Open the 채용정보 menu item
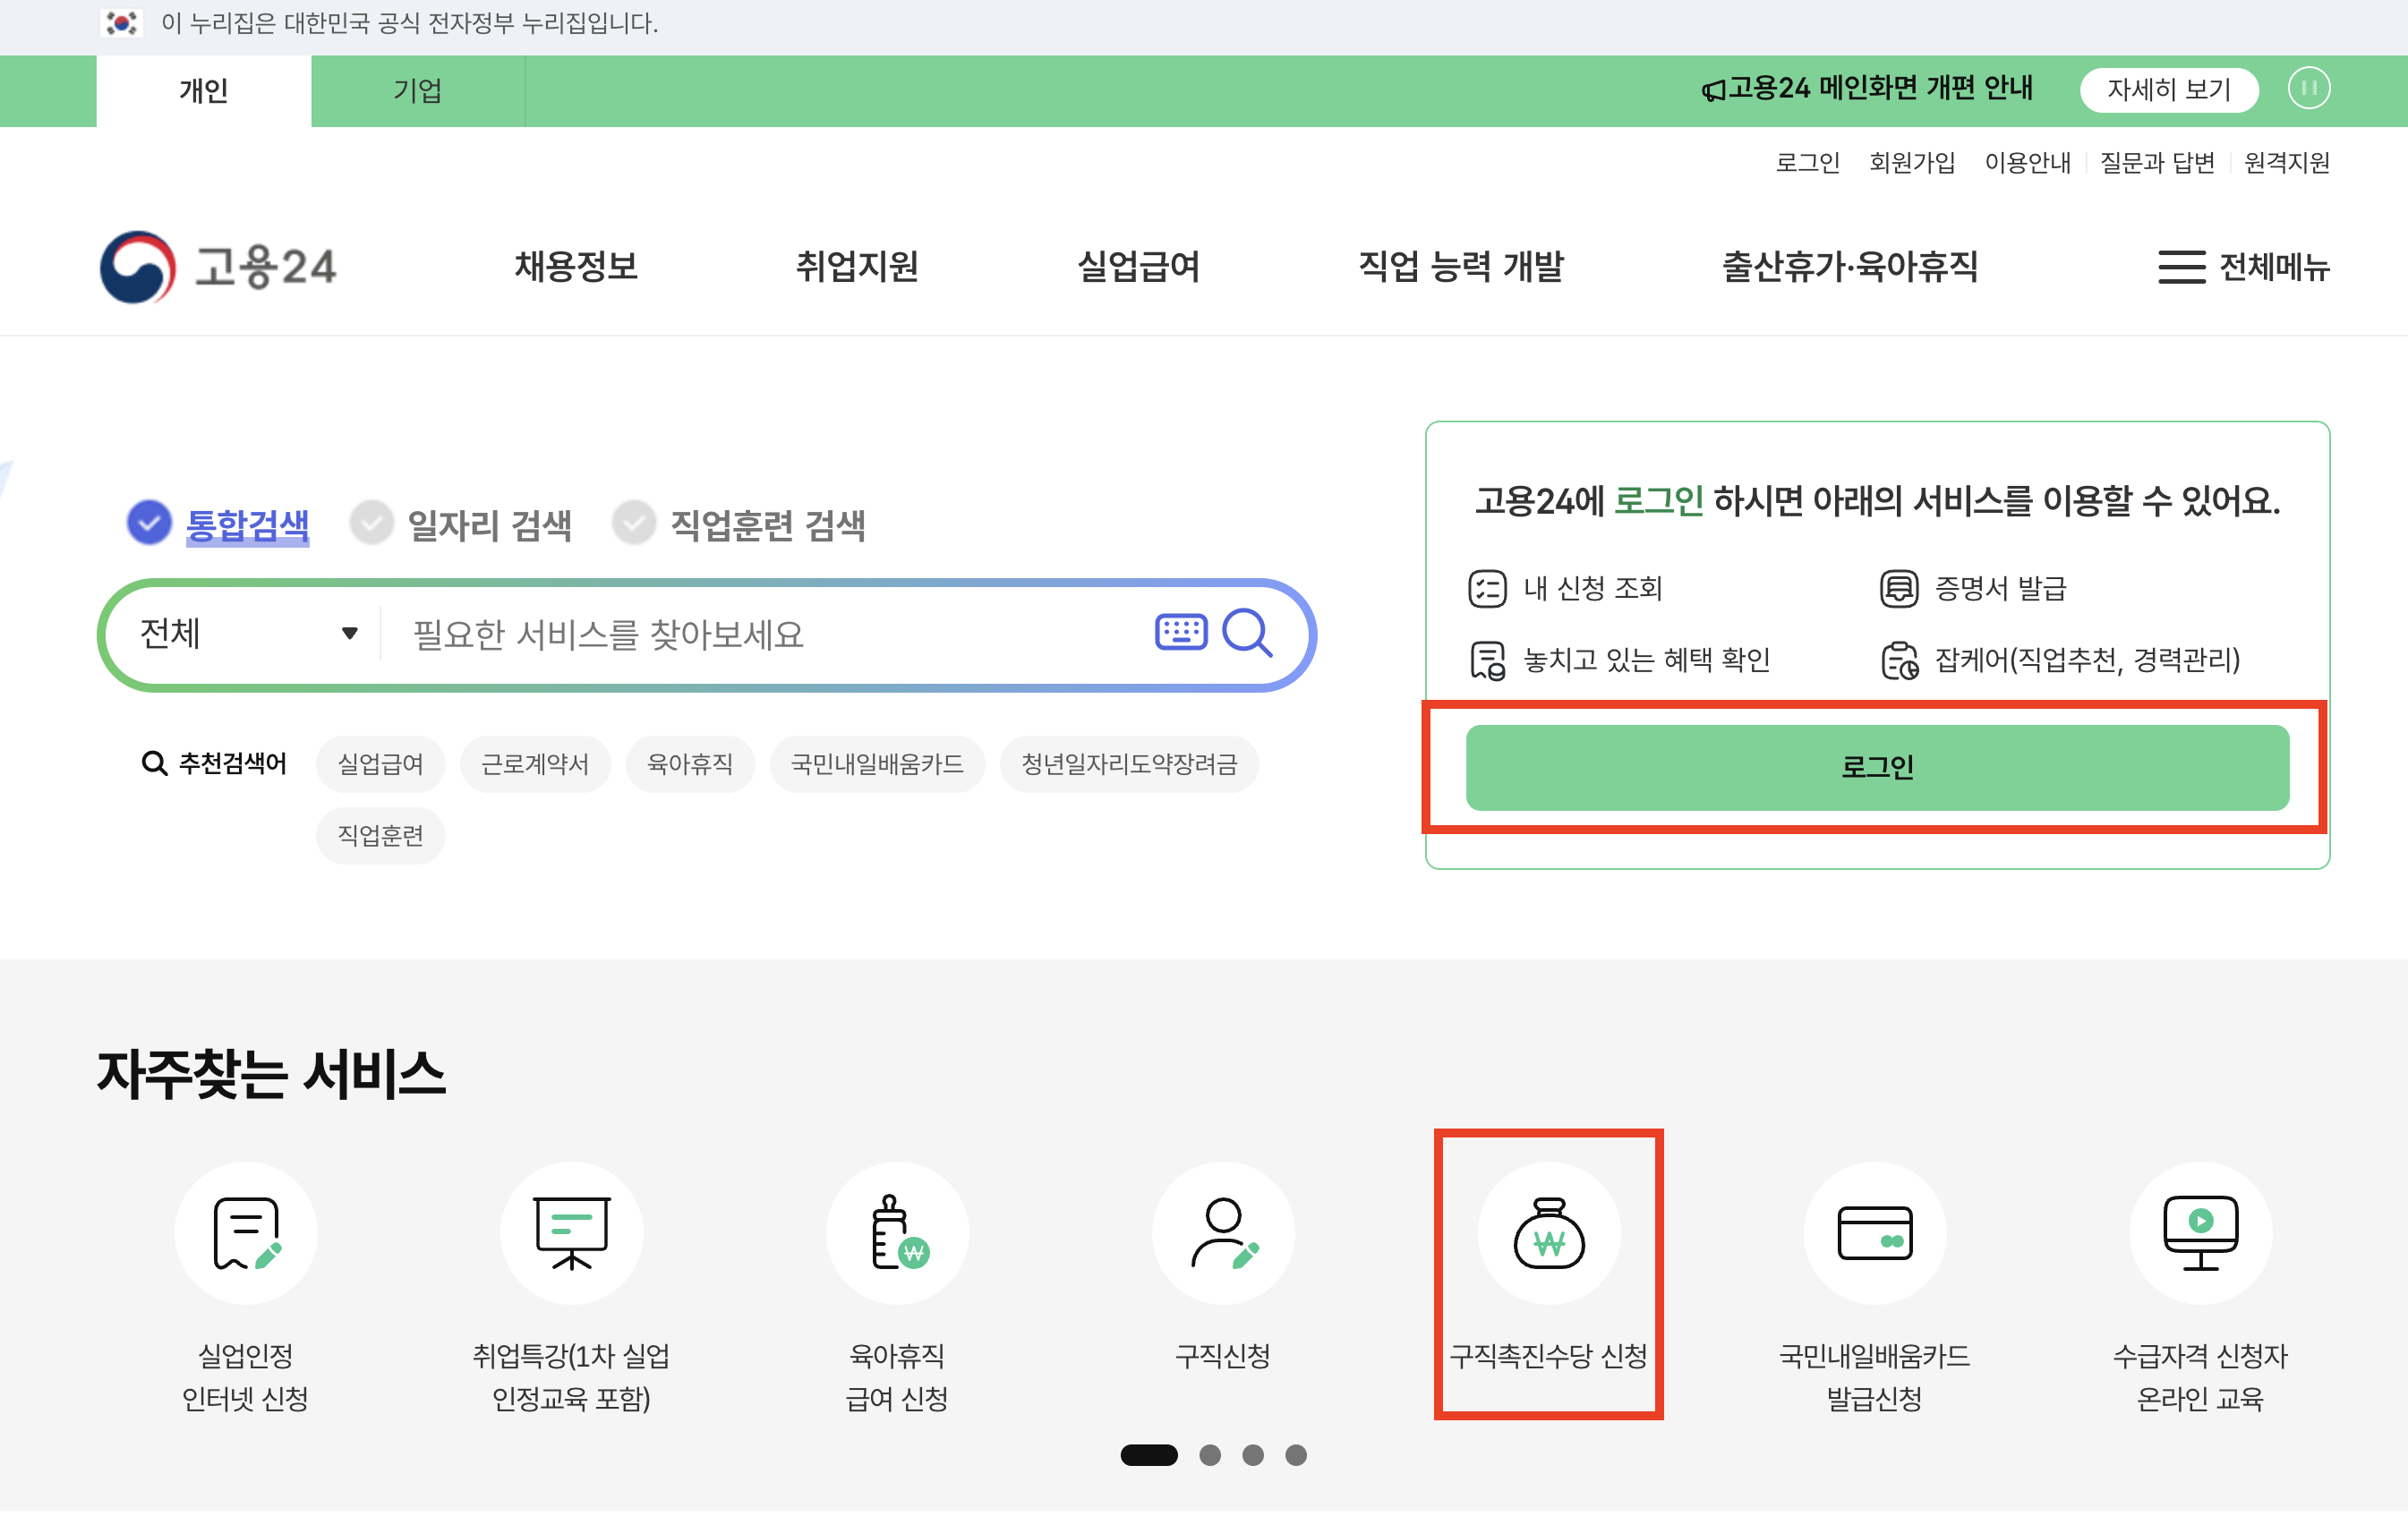The height and width of the screenshot is (1525, 2408). pos(576,267)
